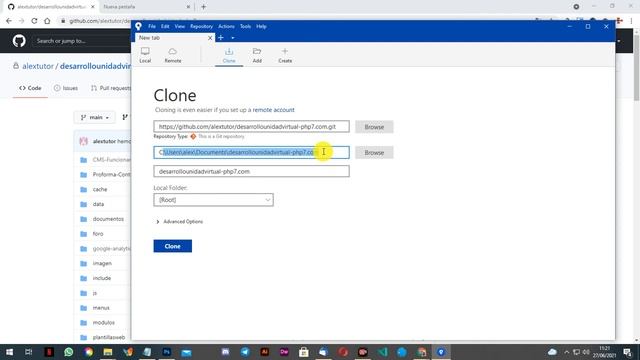Open the remote account link
The width and height of the screenshot is (640, 360).
273,110
